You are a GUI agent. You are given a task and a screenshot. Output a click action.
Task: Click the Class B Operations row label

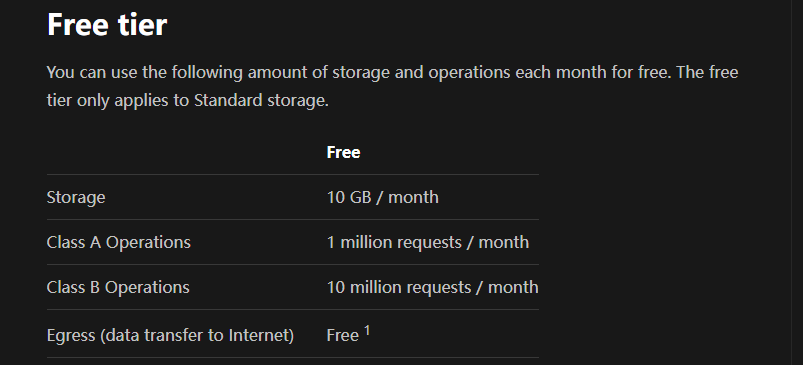118,287
